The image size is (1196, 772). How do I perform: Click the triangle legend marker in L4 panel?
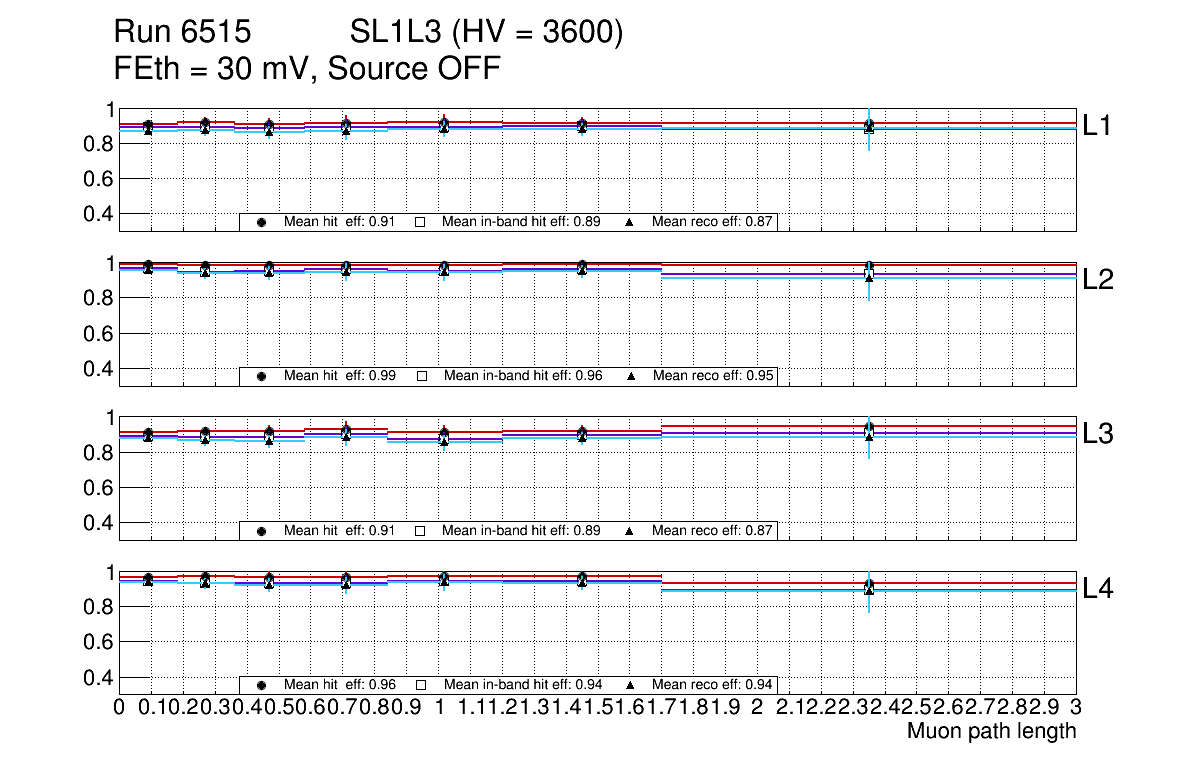coord(630,685)
